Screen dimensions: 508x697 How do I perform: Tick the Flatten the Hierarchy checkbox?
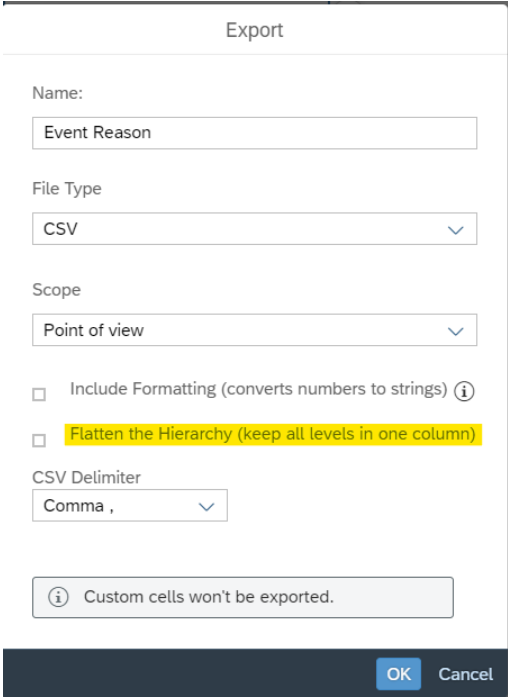click(x=39, y=441)
